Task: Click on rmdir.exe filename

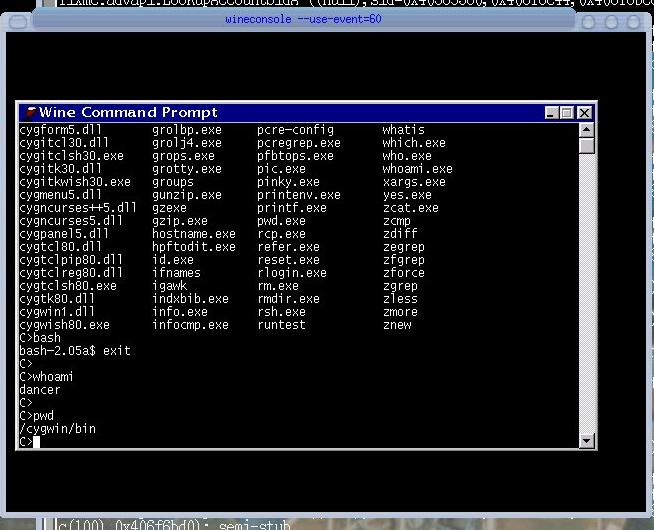Action: pos(288,299)
